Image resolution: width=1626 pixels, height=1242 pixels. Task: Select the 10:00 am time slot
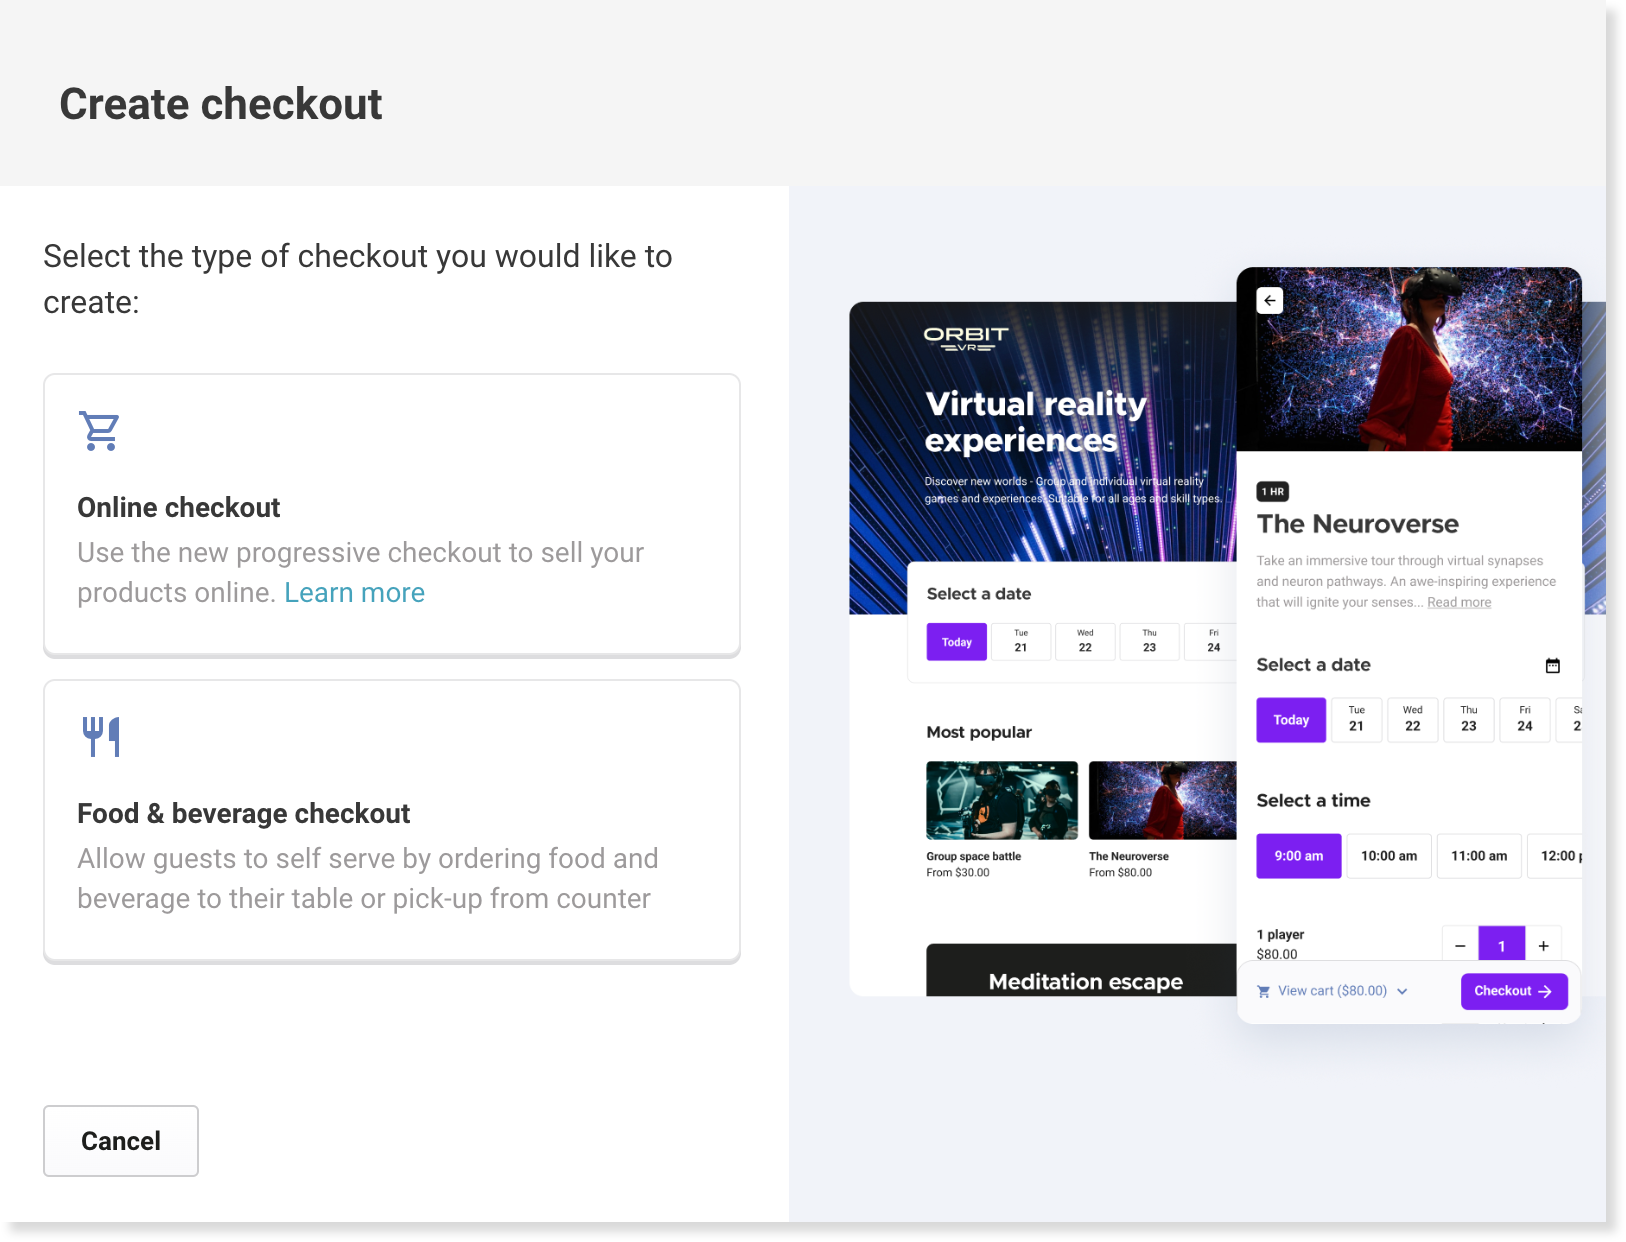[x=1388, y=856]
